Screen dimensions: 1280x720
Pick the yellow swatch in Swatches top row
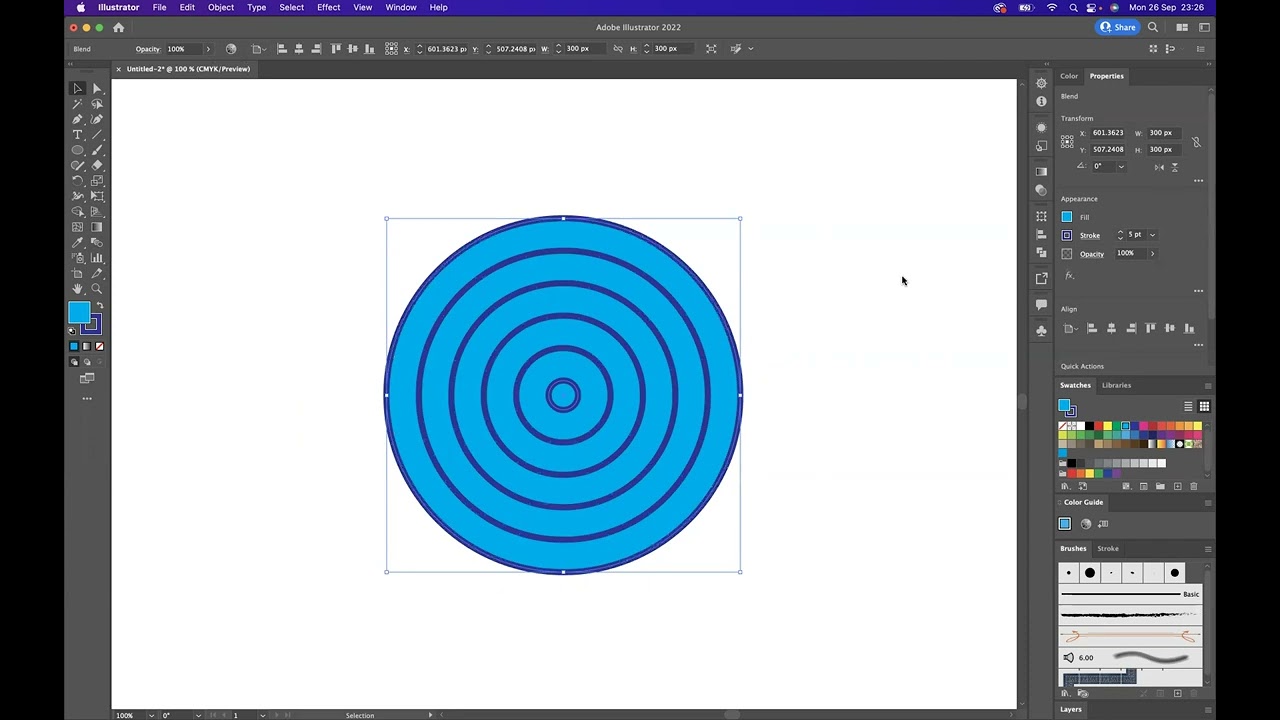[x=1107, y=426]
